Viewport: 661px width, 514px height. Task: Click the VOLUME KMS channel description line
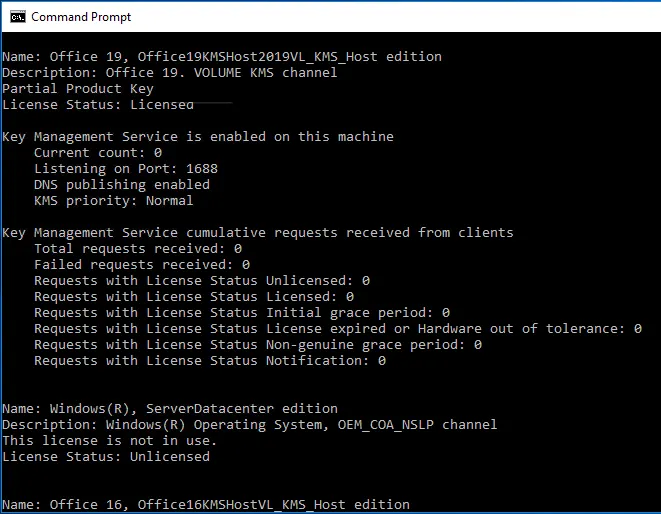coord(170,73)
